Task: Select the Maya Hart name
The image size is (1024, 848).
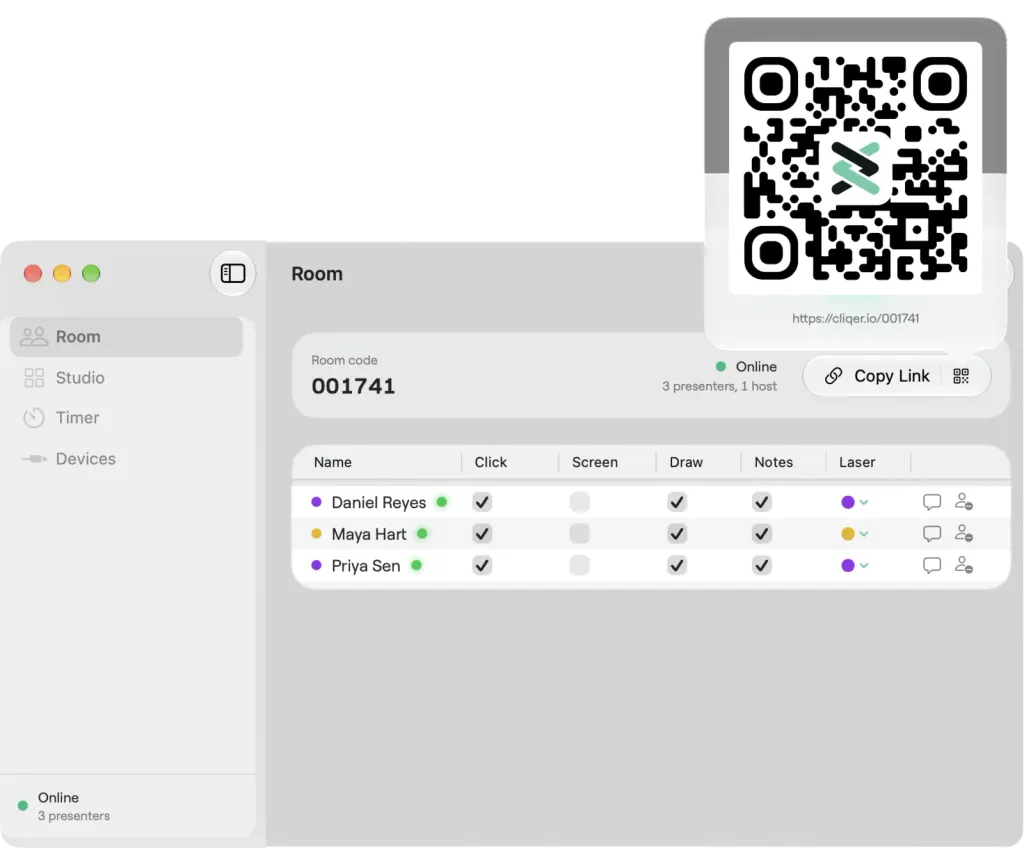Action: click(x=369, y=534)
